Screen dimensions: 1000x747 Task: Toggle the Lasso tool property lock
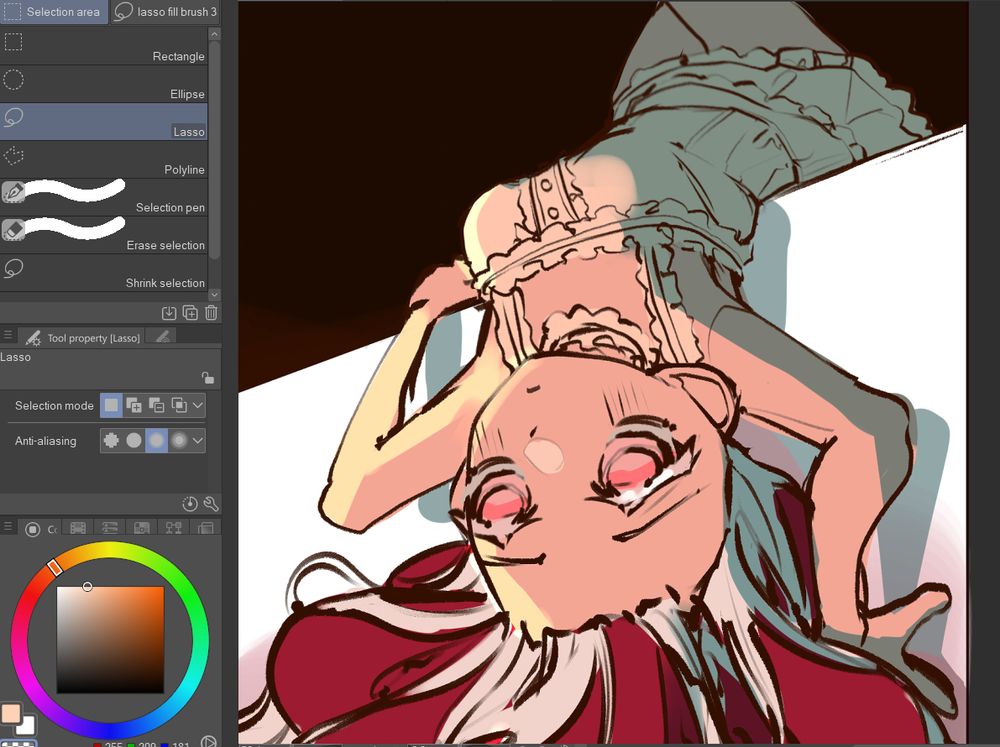pyautogui.click(x=207, y=378)
